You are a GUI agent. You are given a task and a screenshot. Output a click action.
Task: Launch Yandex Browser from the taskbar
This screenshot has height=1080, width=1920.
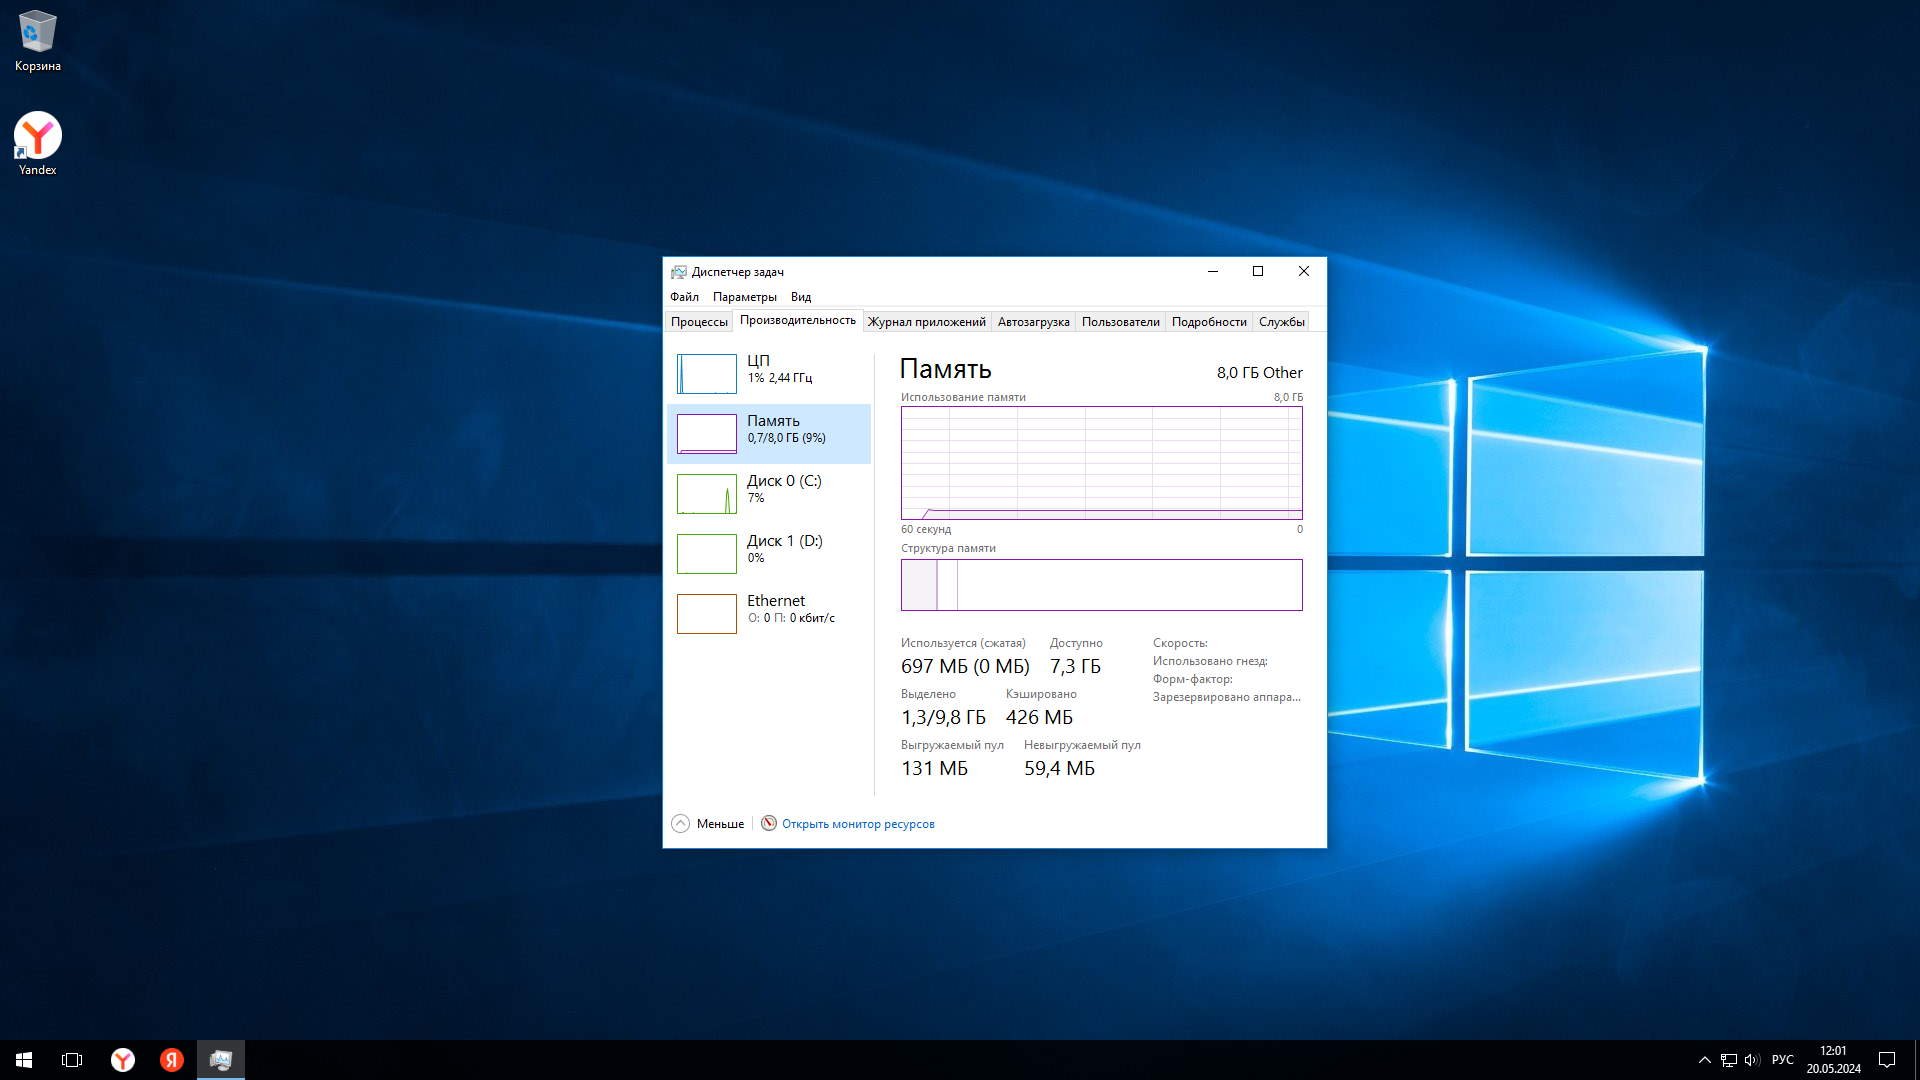click(x=122, y=1060)
